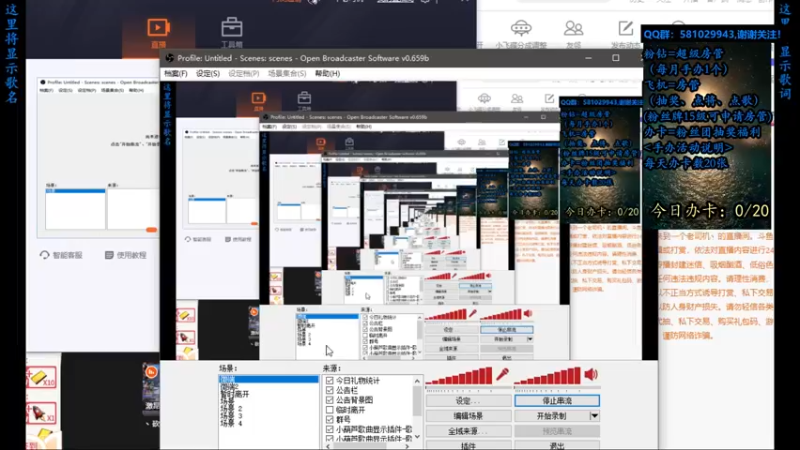Select the highlighted first scene in the list
The width and height of the screenshot is (800, 450).
tap(268, 379)
